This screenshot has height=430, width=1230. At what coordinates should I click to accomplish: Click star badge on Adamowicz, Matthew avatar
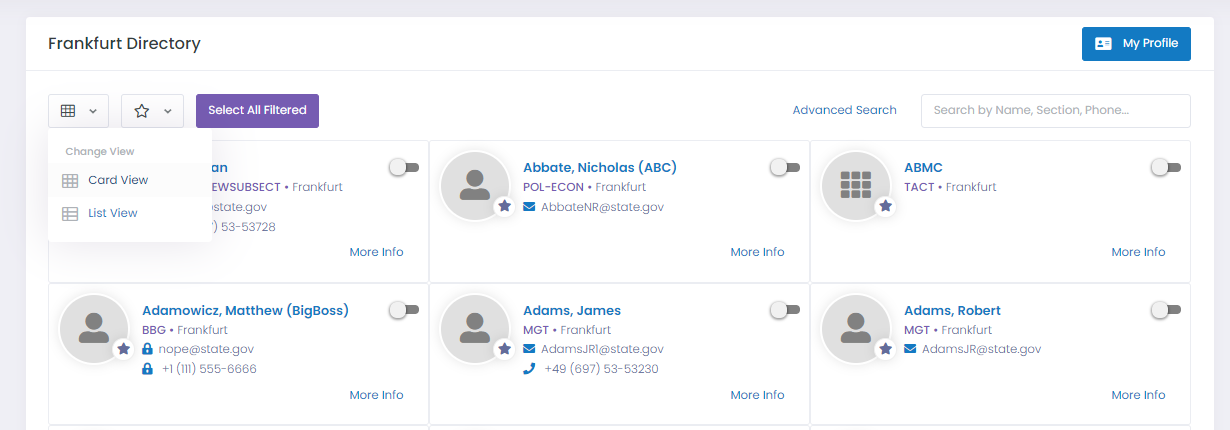(124, 349)
